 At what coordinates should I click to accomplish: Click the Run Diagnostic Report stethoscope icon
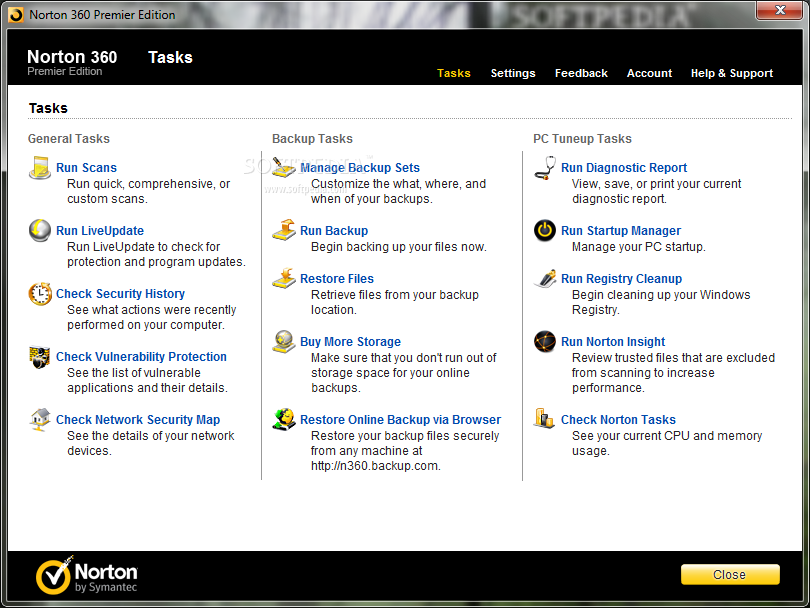[544, 168]
